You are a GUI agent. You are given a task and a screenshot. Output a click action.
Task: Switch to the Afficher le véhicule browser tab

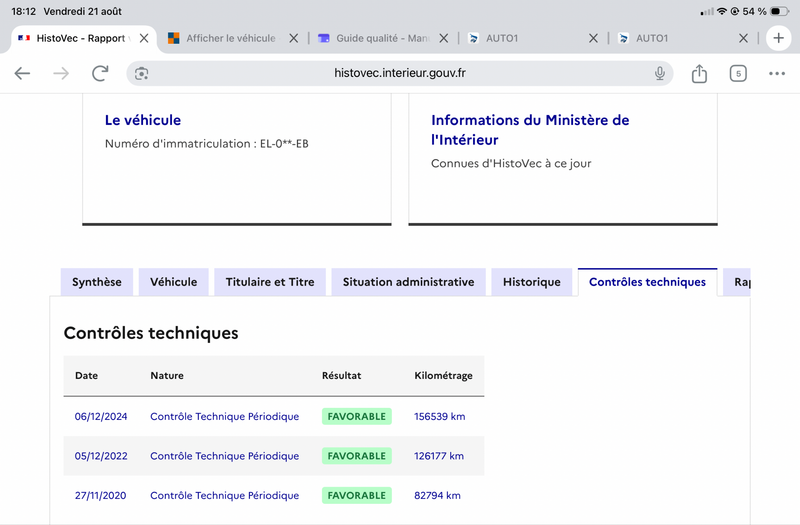(x=231, y=38)
